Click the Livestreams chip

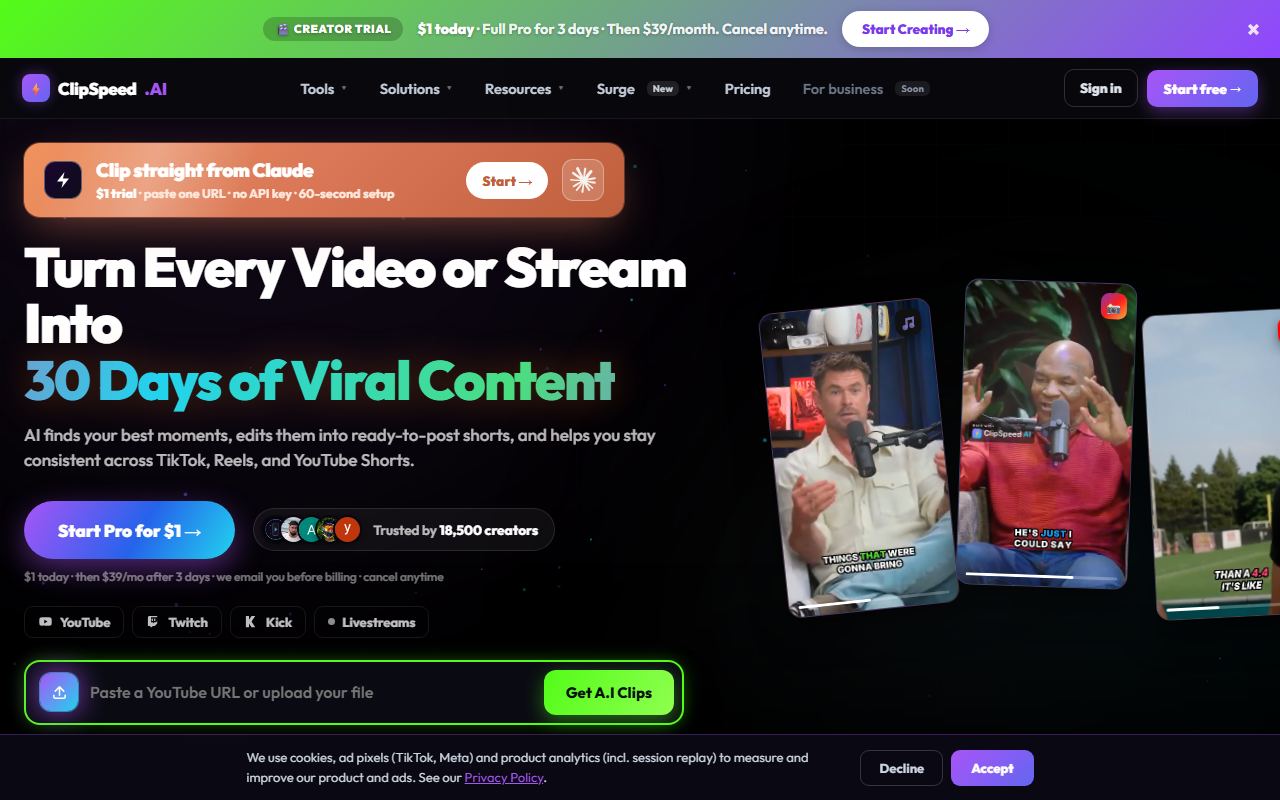point(371,622)
